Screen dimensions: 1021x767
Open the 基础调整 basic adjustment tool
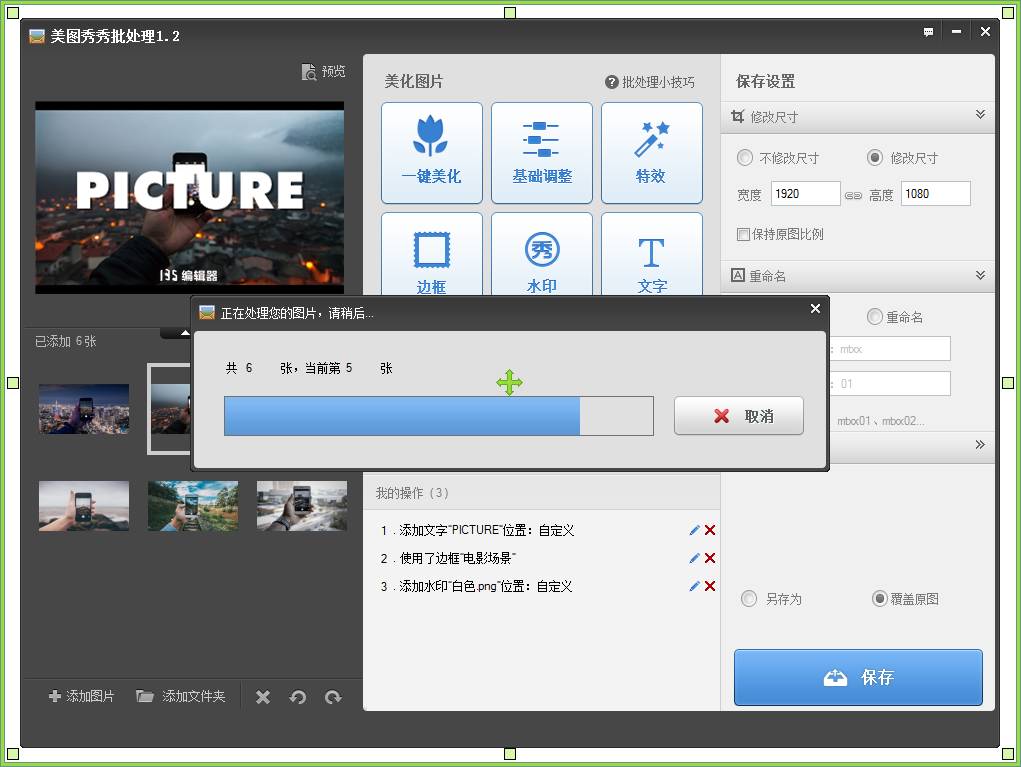542,152
